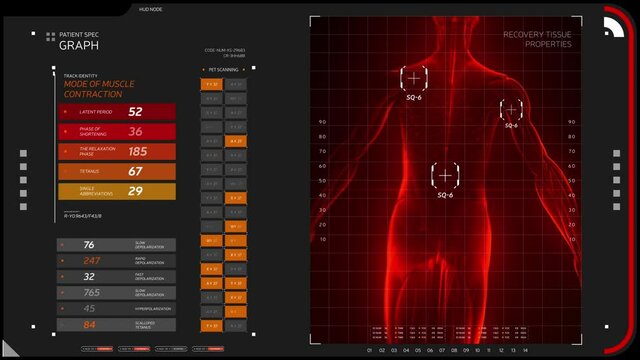Click the 84 SCALLOPED TETANUS row

pyautogui.click(x=116, y=325)
